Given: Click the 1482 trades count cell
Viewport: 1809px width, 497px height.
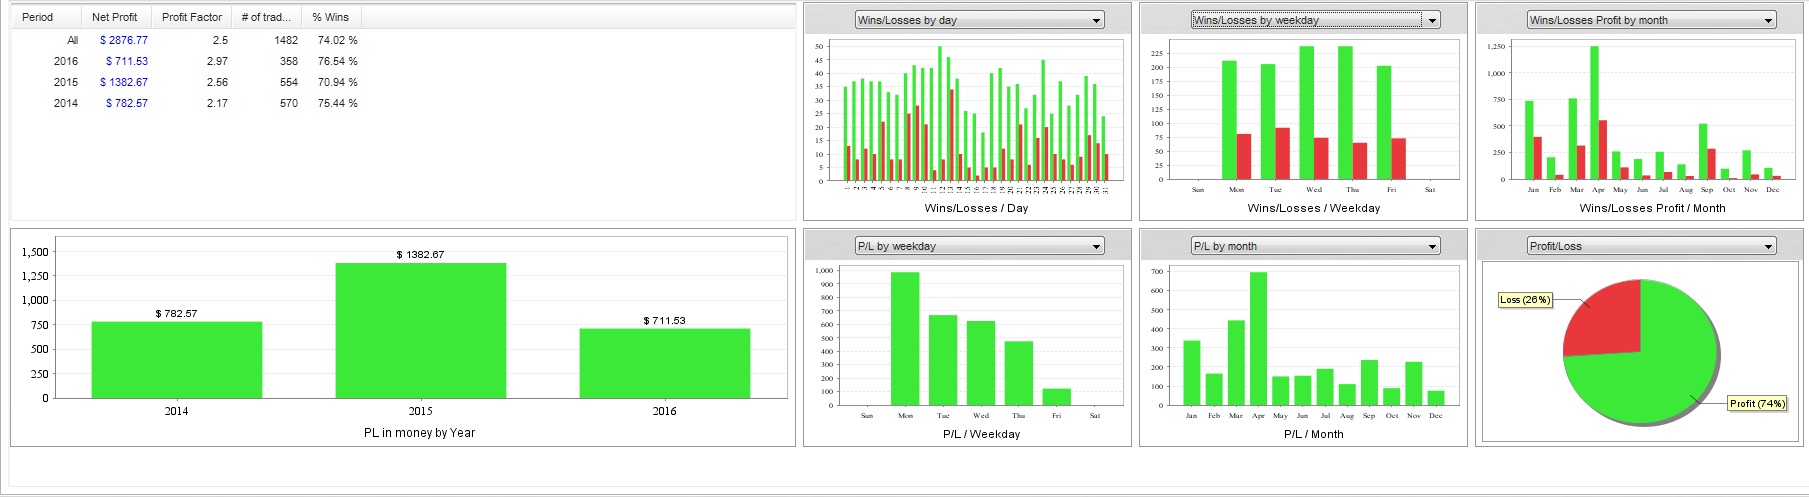Looking at the screenshot, I should 286,40.
